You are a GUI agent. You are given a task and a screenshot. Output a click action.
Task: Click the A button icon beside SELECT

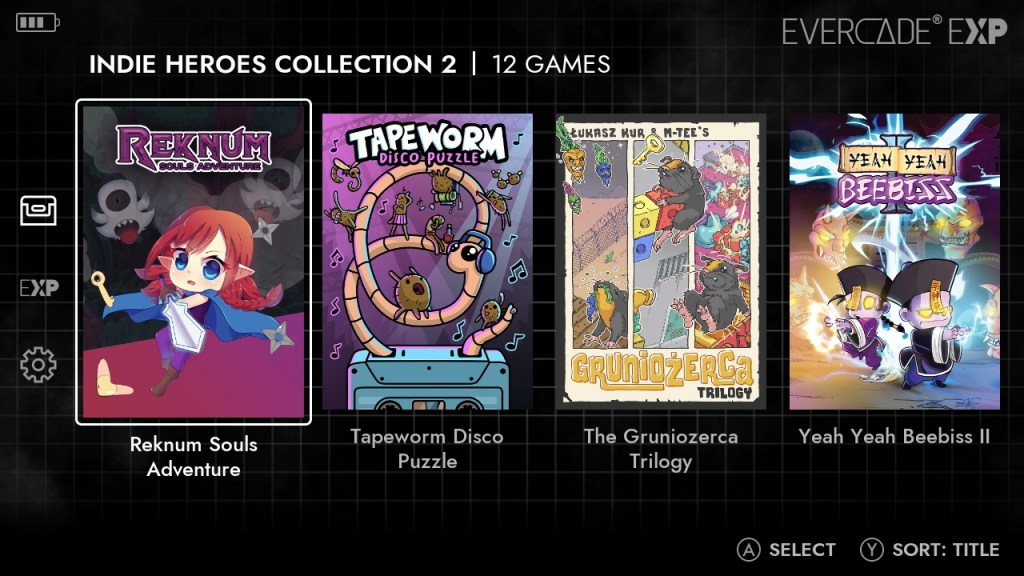pos(748,550)
